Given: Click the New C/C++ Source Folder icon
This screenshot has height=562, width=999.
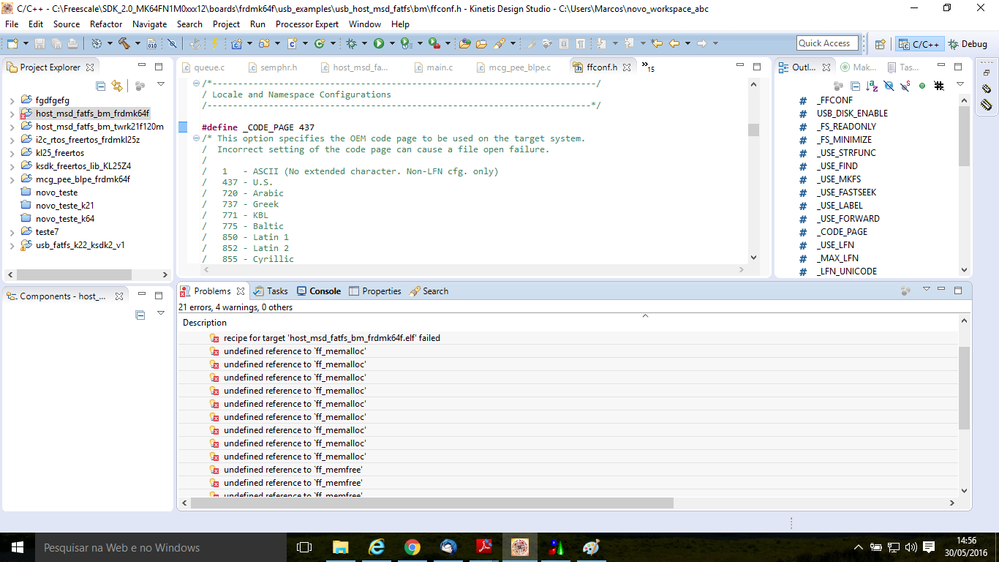Looking at the screenshot, I should pos(264,43).
